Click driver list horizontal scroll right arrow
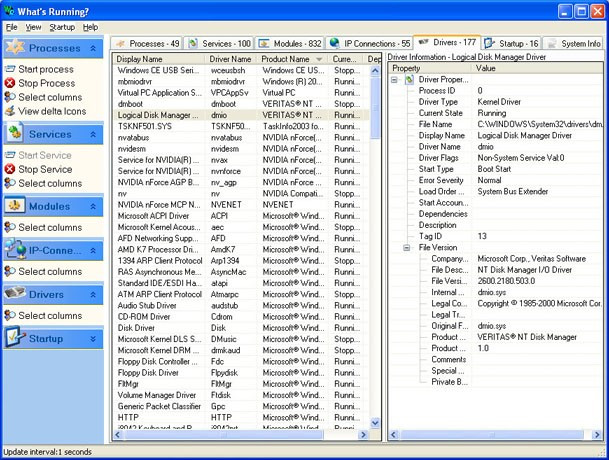 pyautogui.click(x=364, y=435)
